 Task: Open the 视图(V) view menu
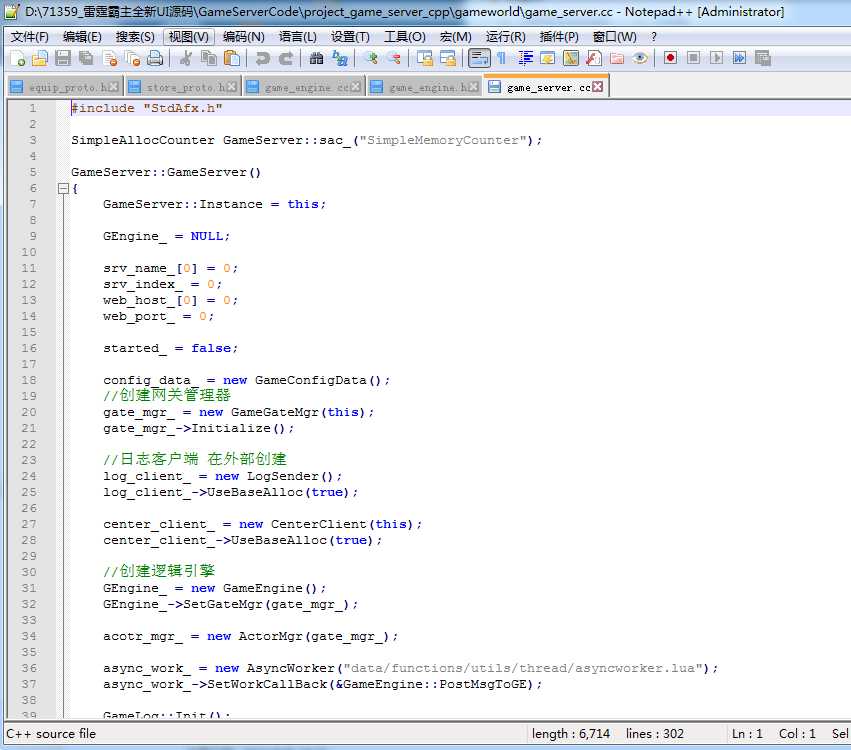pyautogui.click(x=189, y=37)
